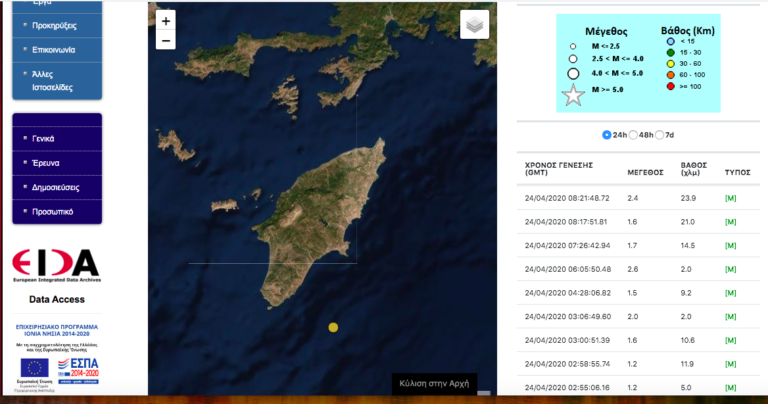Open [M] link for 08:17:51.81 event
Image resolution: width=768 pixels, height=404 pixels.
click(x=730, y=222)
